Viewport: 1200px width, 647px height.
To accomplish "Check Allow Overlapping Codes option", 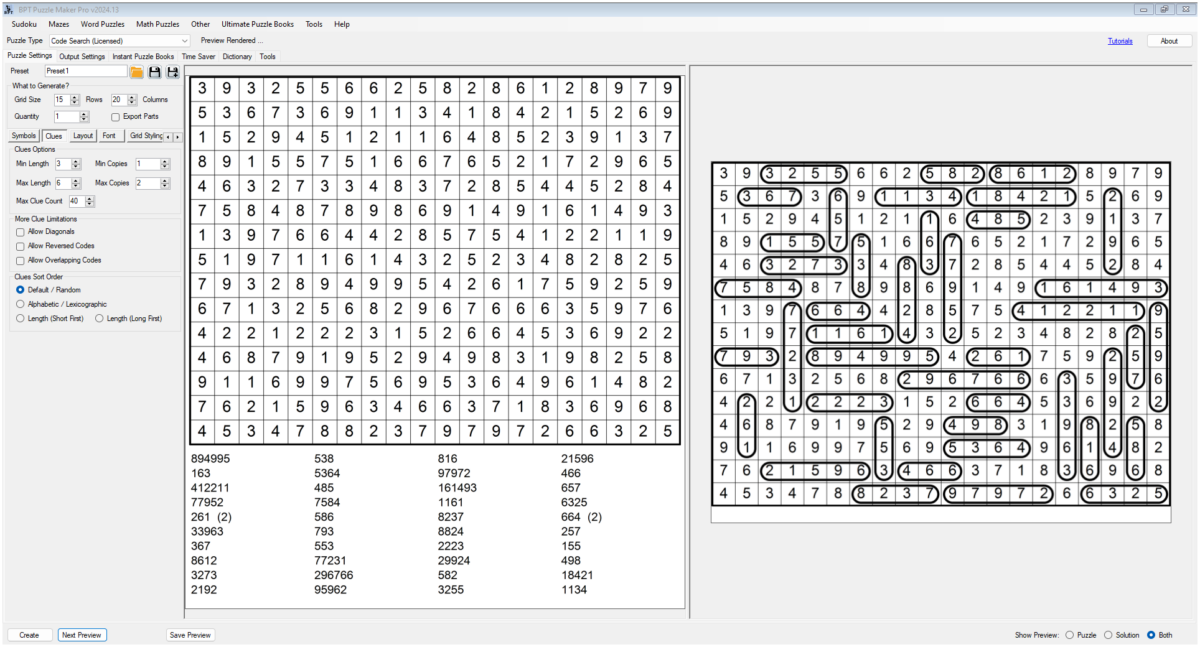I will (x=20, y=259).
